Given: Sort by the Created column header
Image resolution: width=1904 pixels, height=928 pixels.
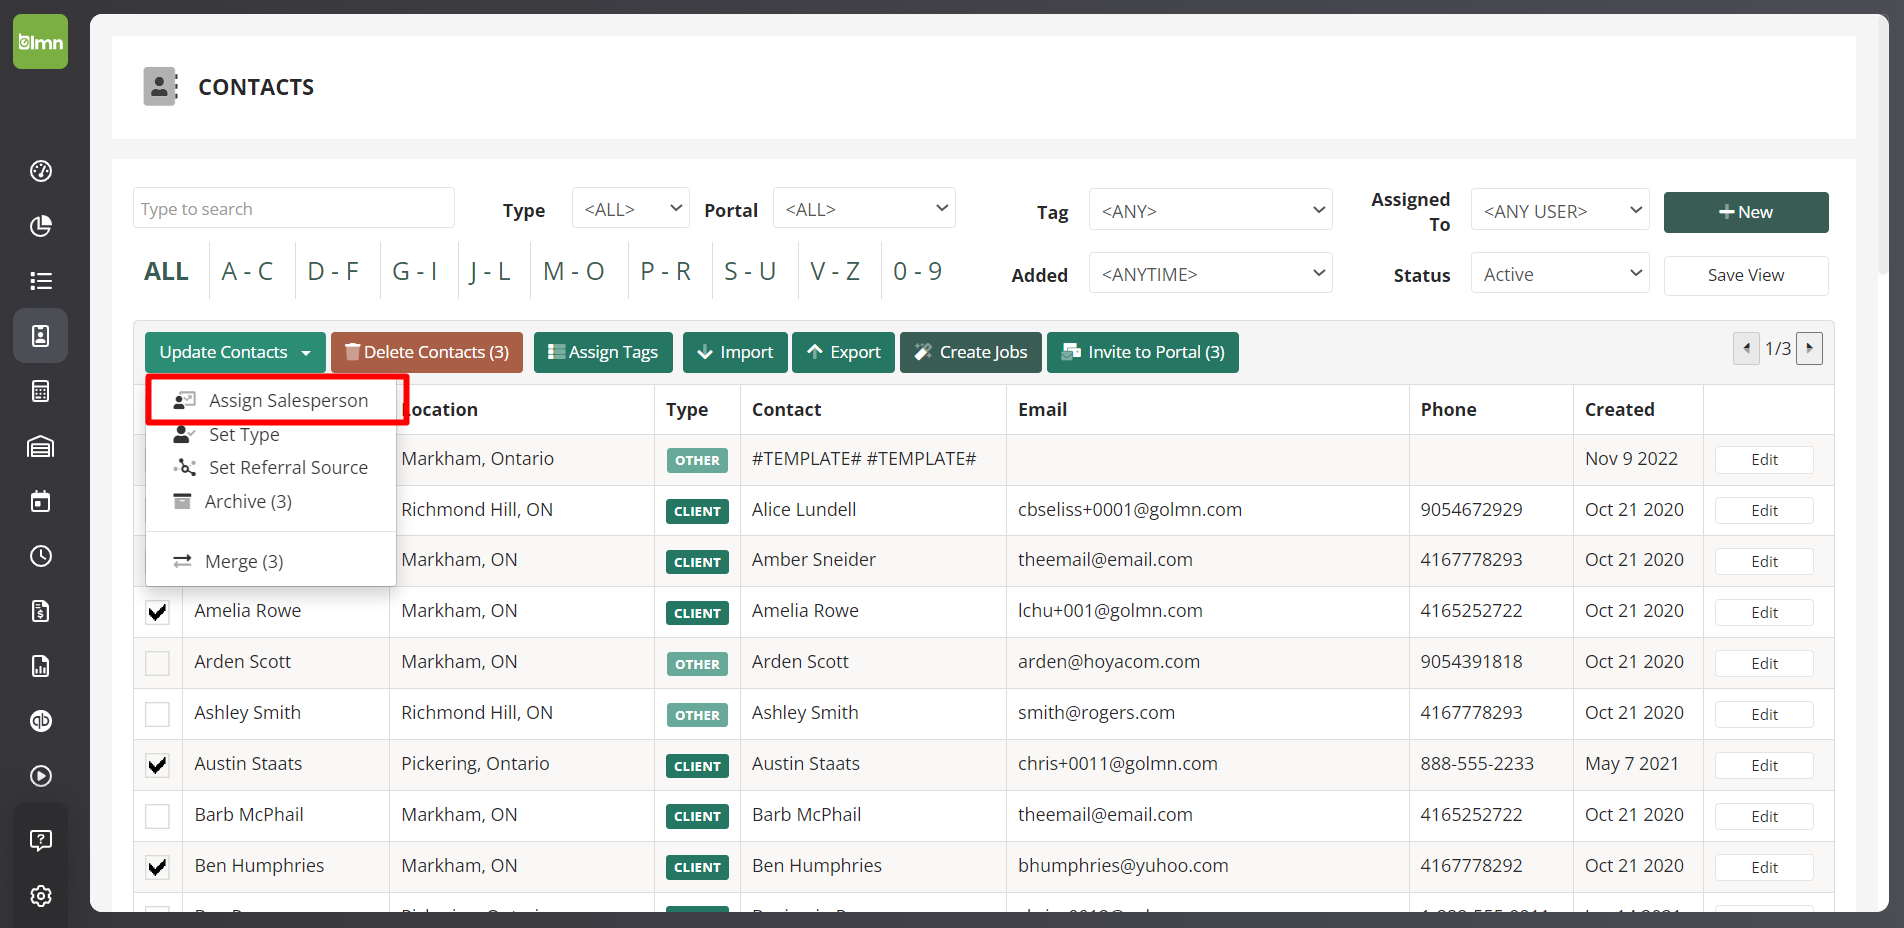Looking at the screenshot, I should click(1619, 409).
